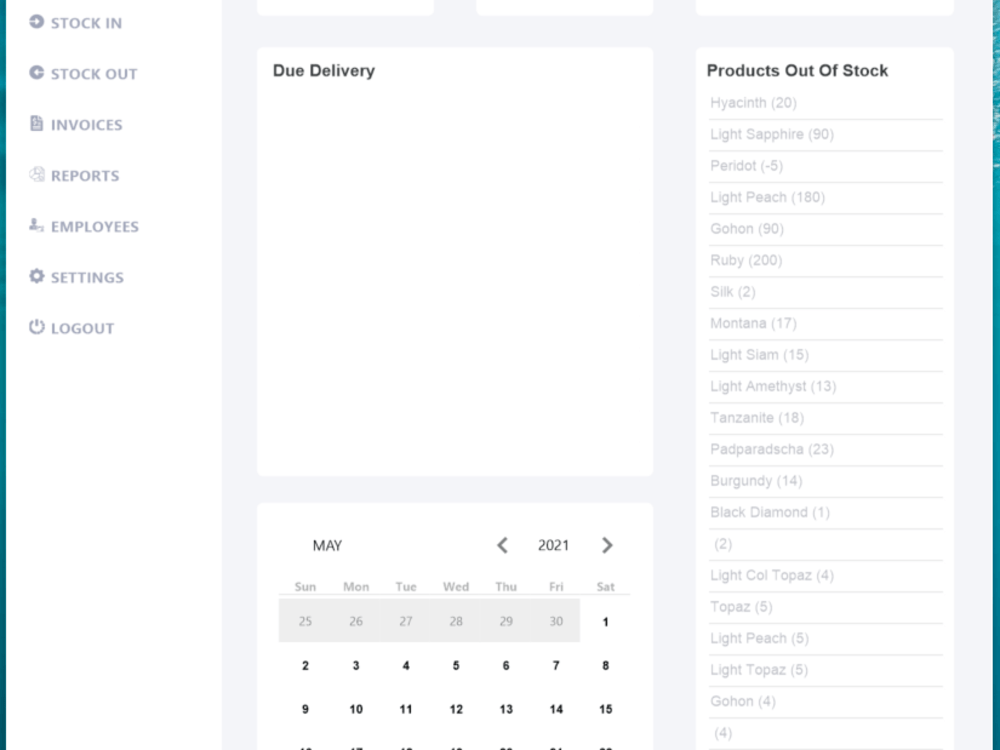The image size is (1000, 750).
Task: Click the Products Out Of Stock heading
Action: pos(797,71)
